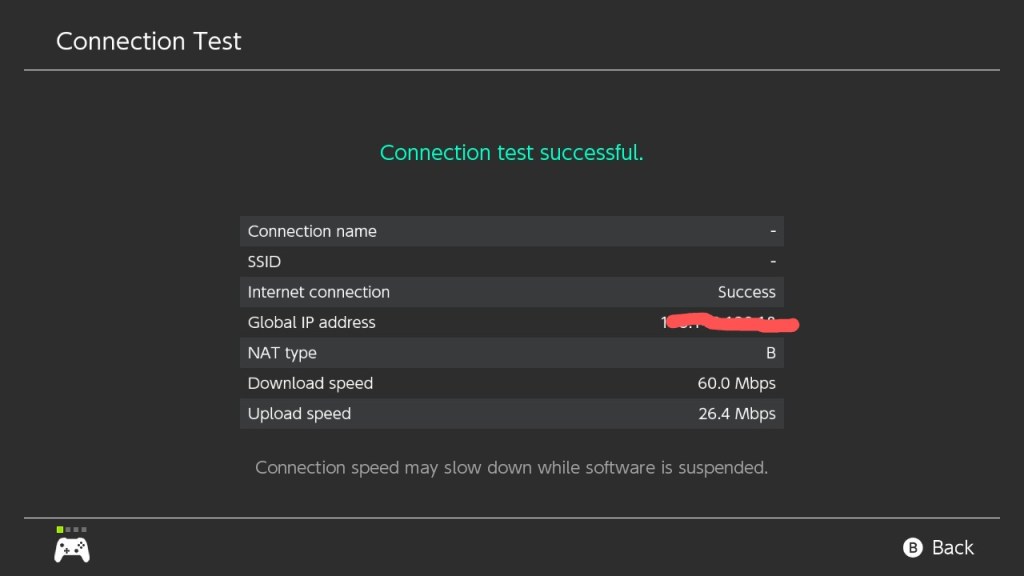Click the player indicator dots above controller
The width and height of the screenshot is (1024, 576).
pos(71,529)
